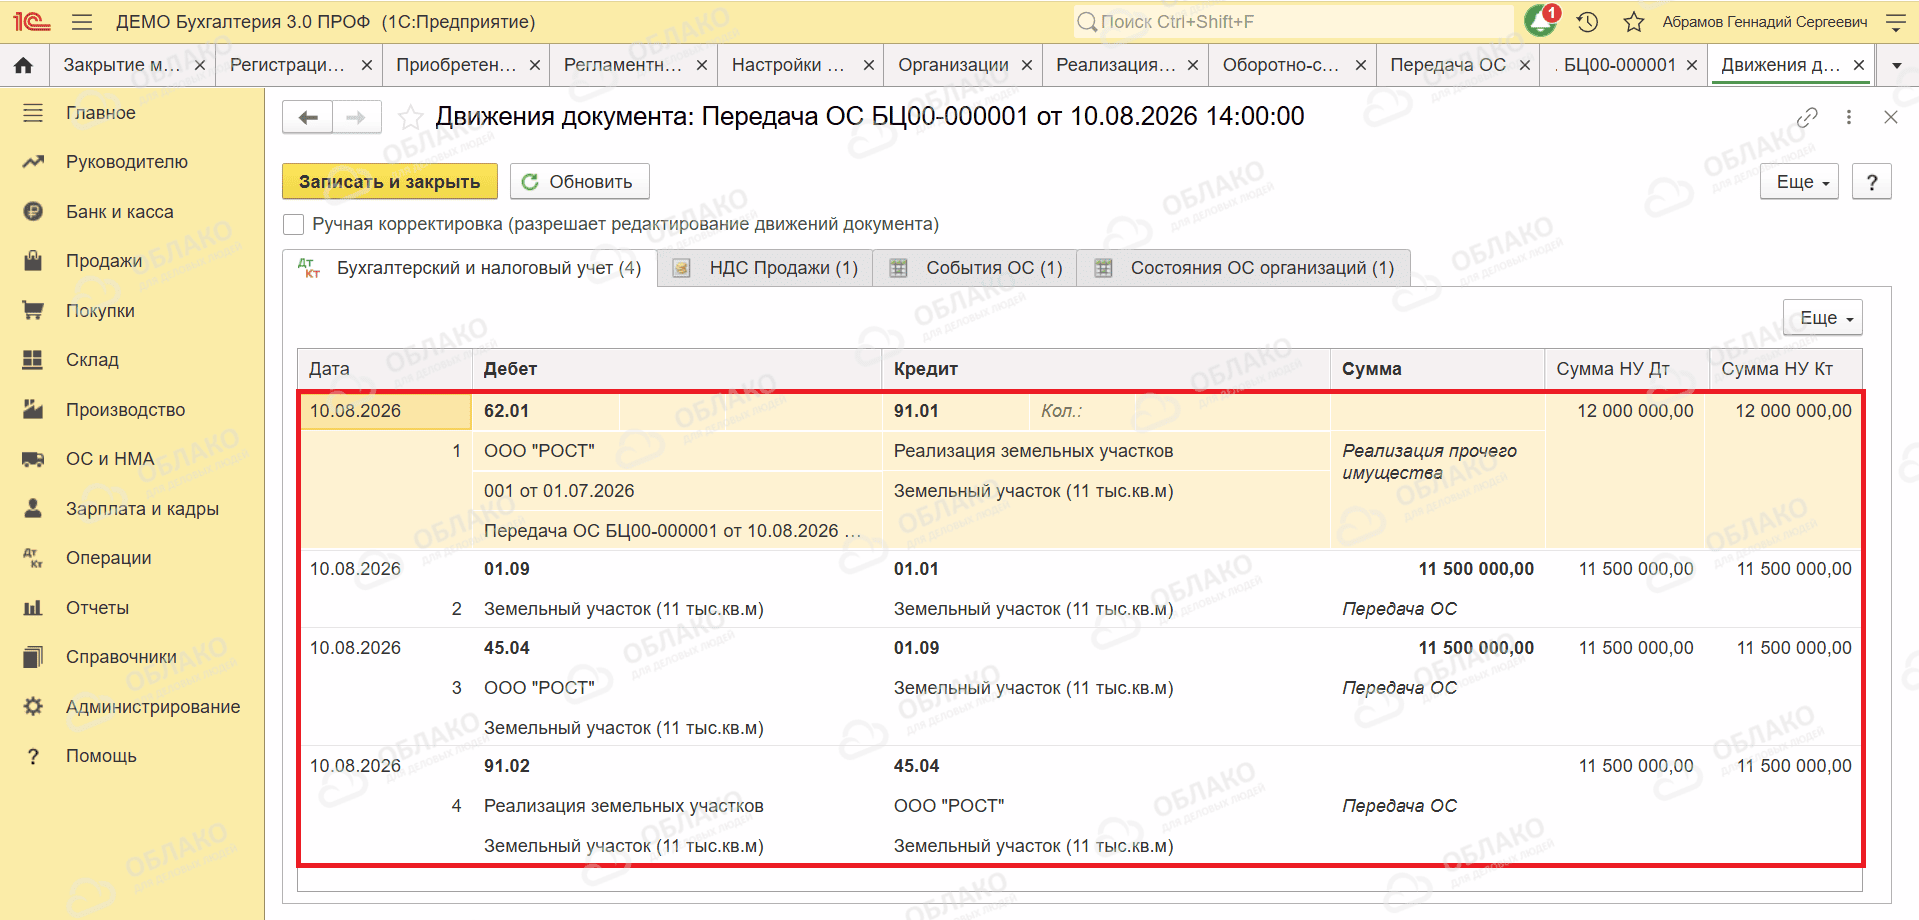Click the Реализация прочего имущества cell
1919x920 pixels.
pos(1437,462)
